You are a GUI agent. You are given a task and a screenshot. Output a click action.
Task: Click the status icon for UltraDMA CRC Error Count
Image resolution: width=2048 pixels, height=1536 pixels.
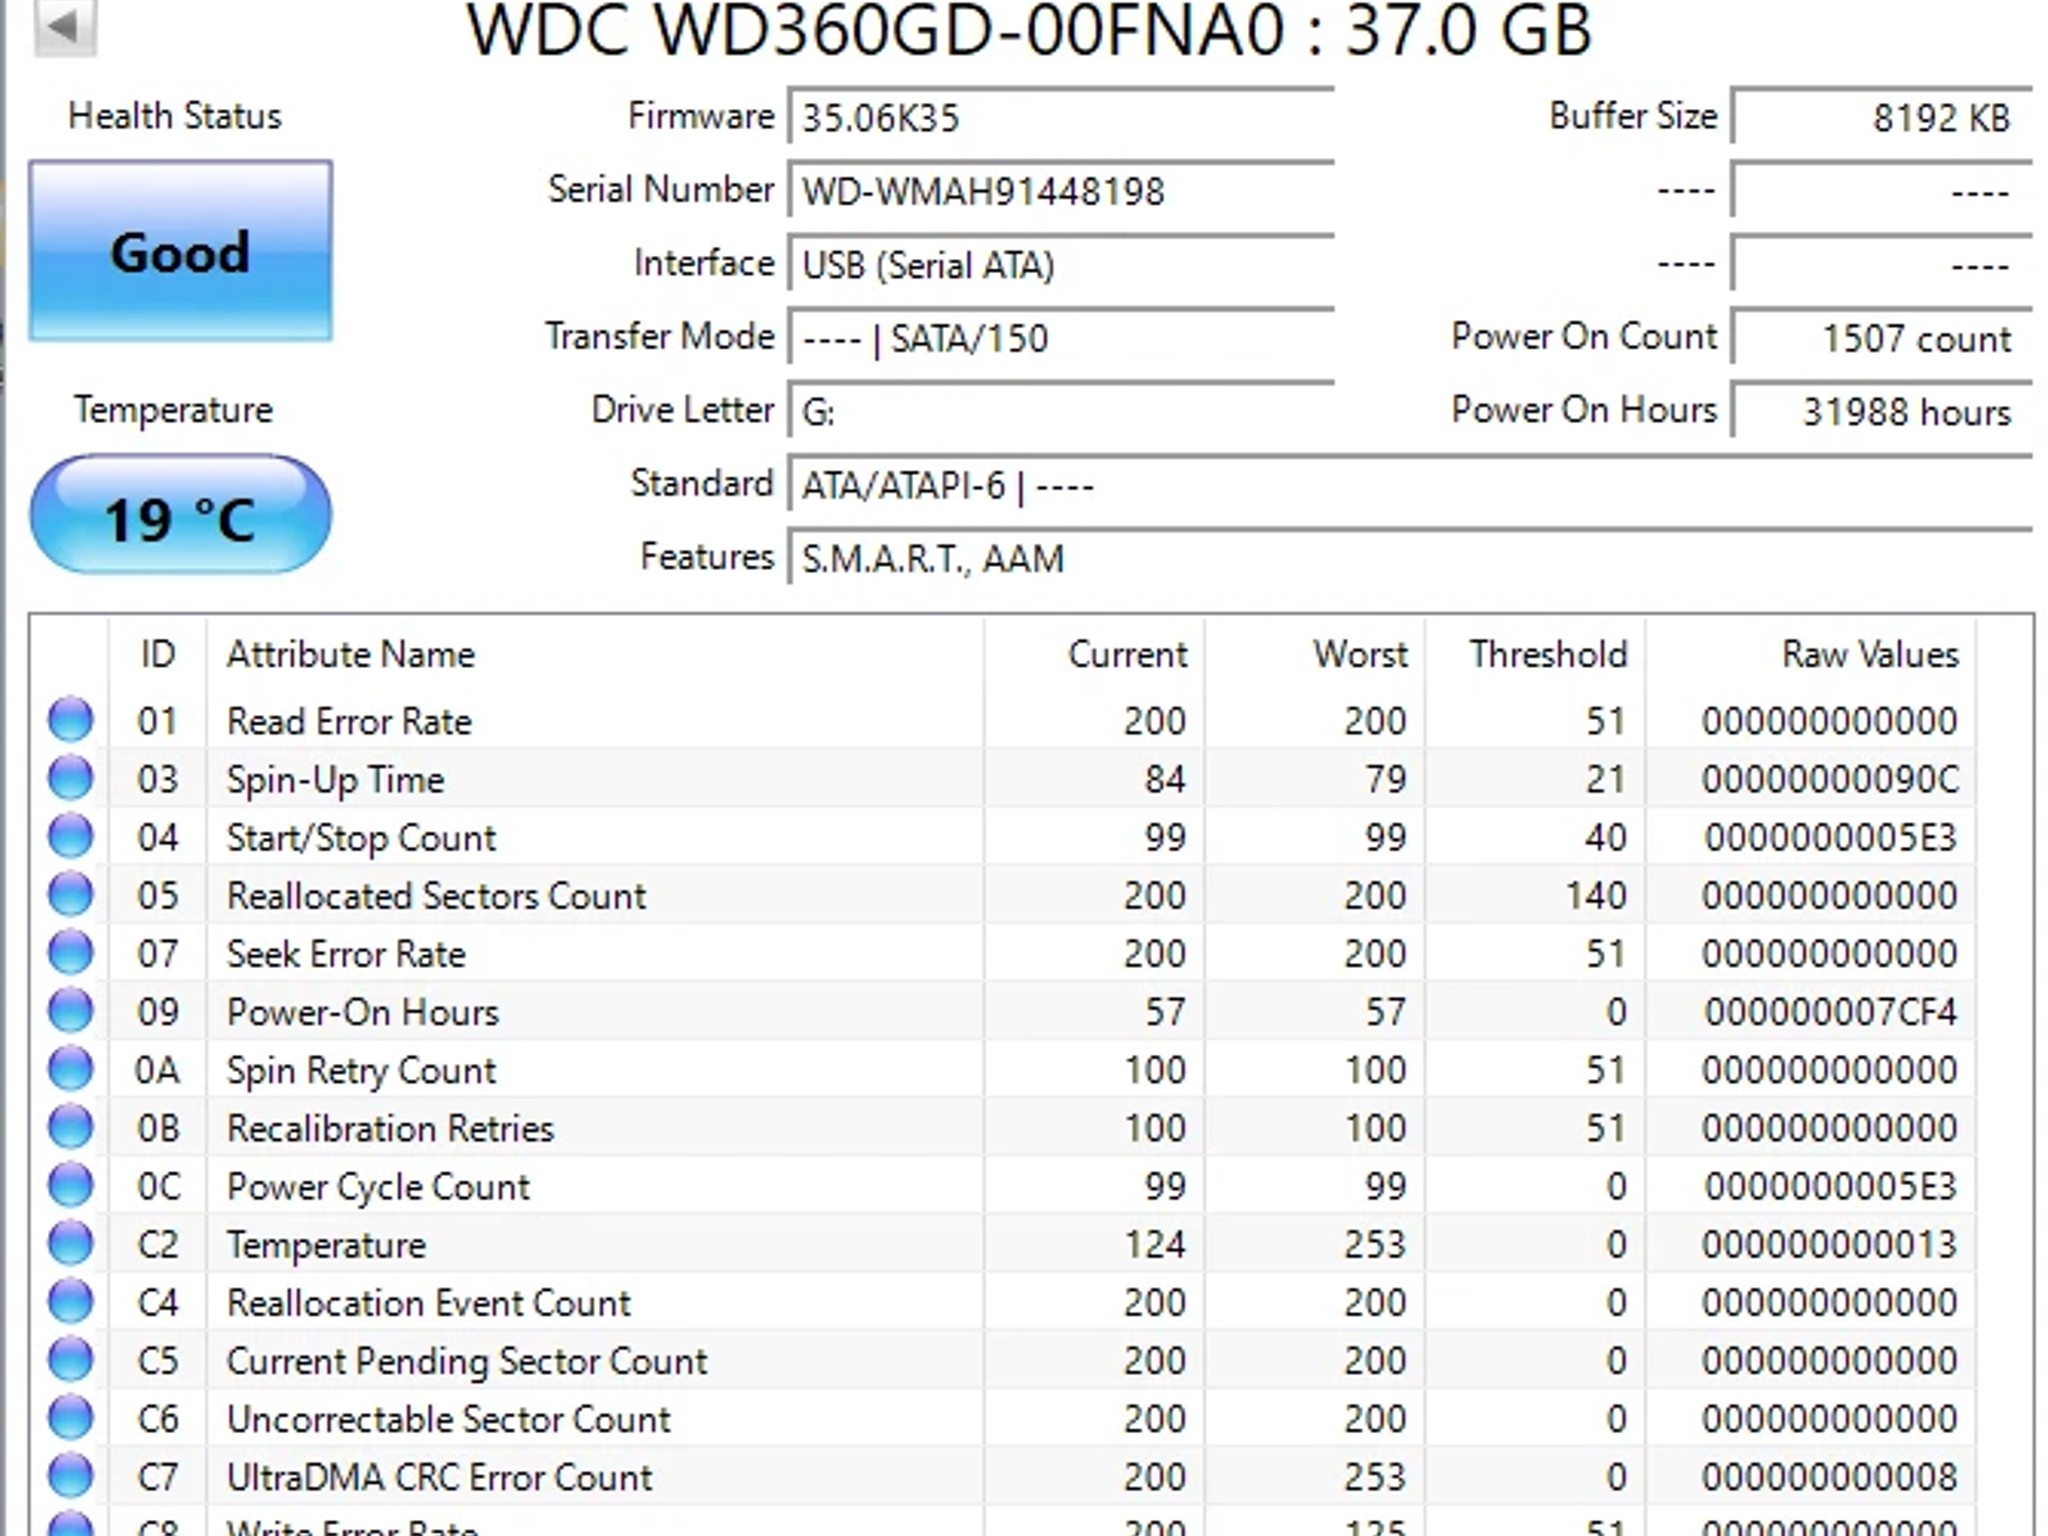(x=71, y=1475)
